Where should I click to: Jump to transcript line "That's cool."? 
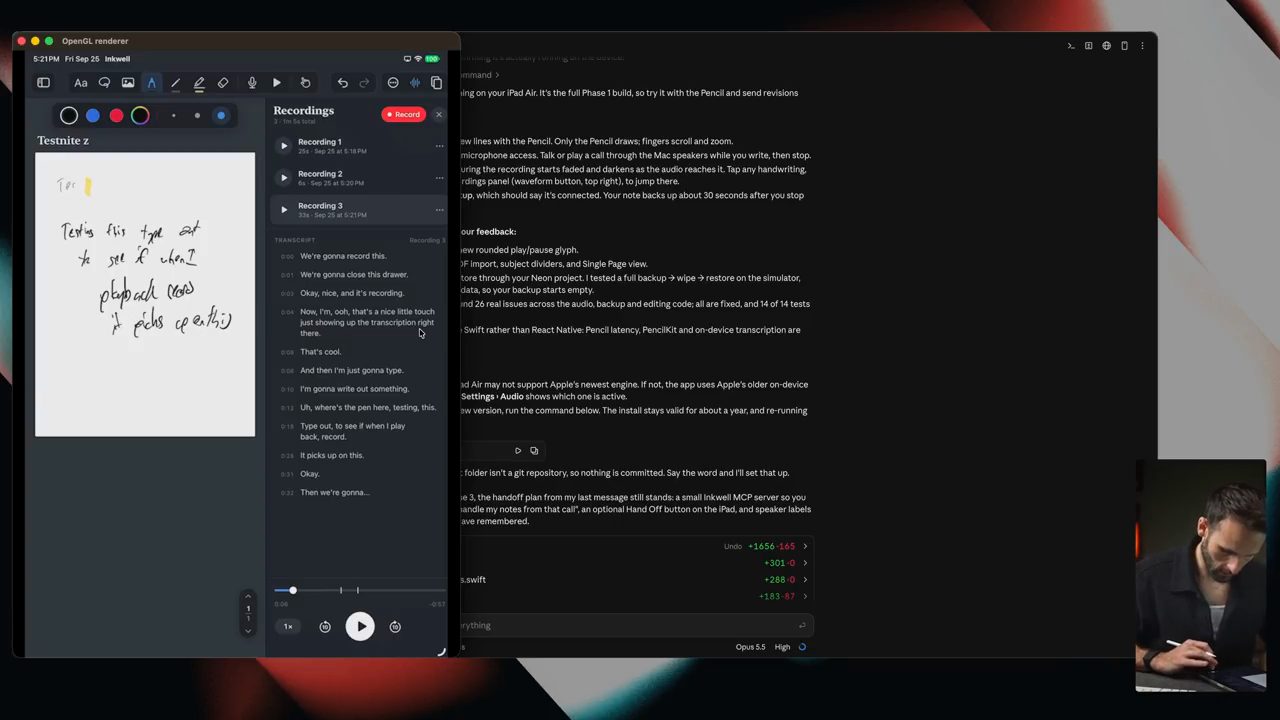coord(321,352)
